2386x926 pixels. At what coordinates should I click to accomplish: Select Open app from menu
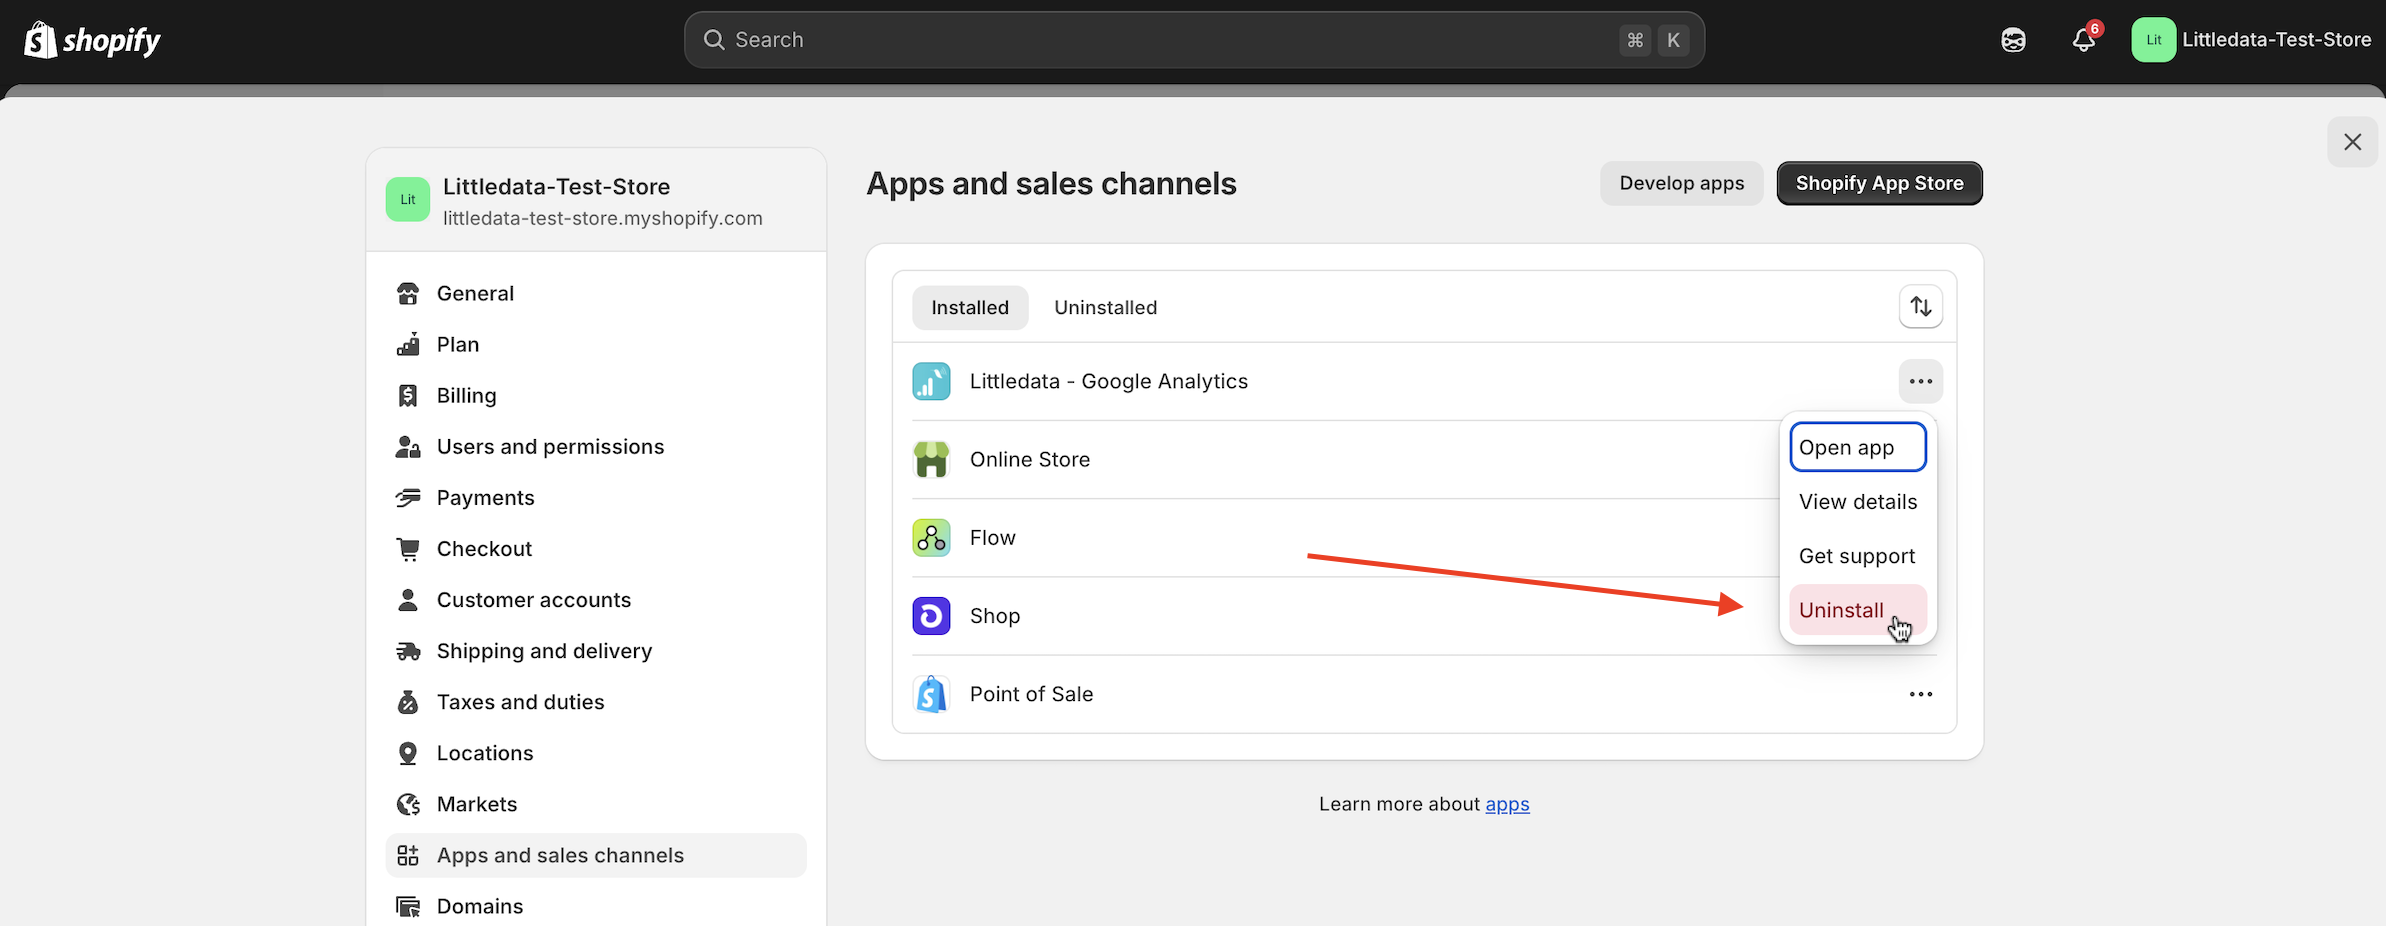pos(1857,447)
